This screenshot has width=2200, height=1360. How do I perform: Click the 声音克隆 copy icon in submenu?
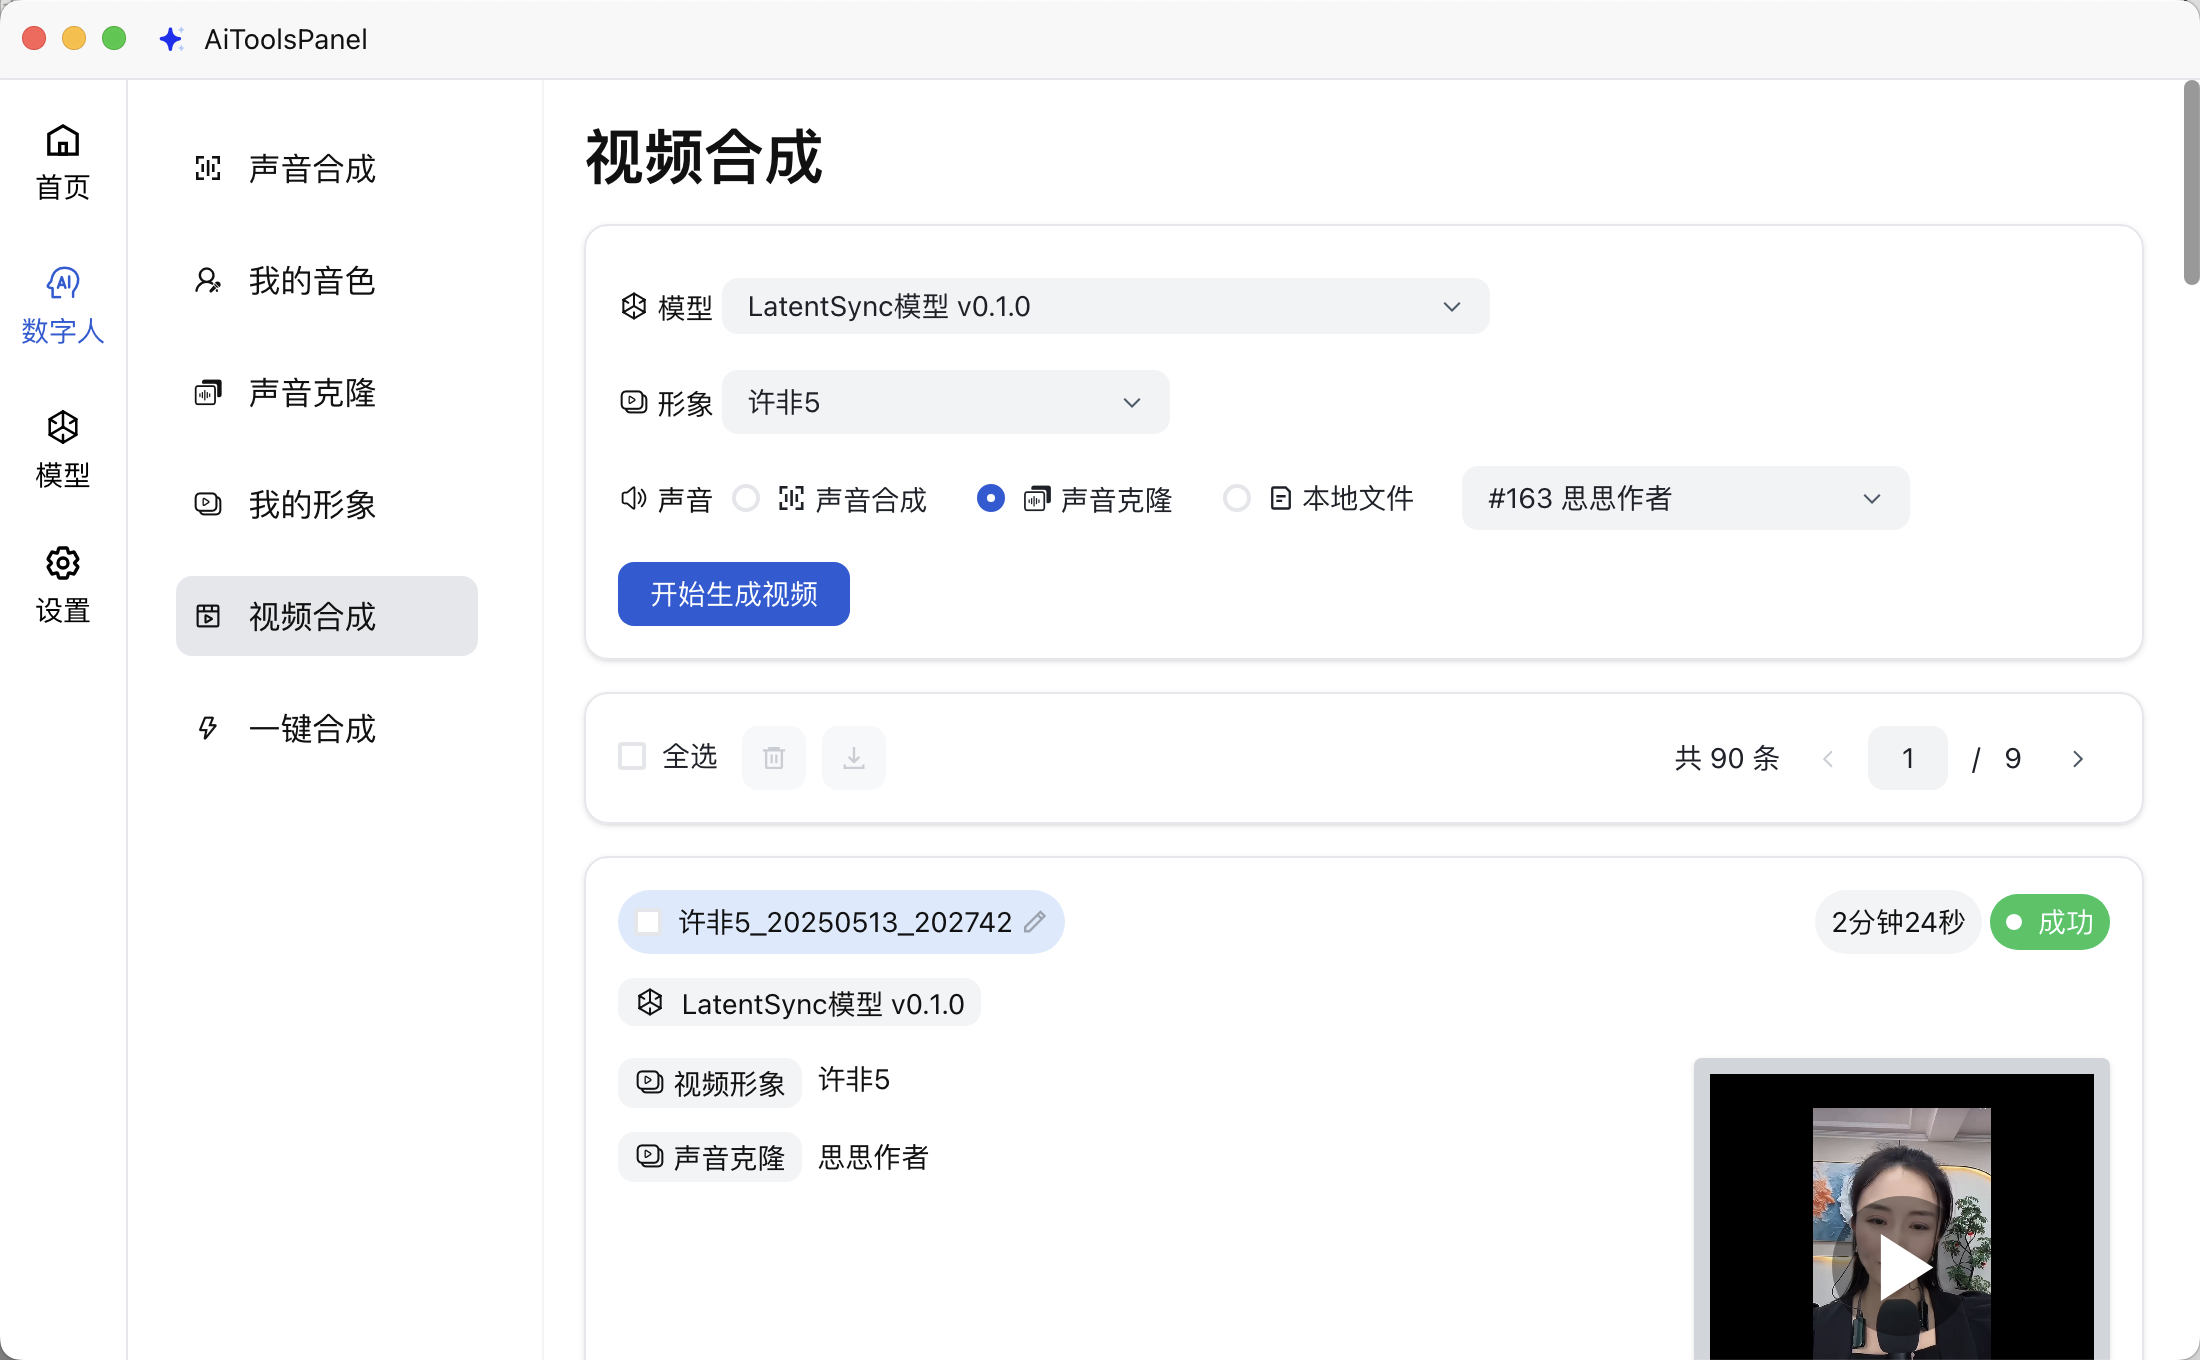pos(208,392)
